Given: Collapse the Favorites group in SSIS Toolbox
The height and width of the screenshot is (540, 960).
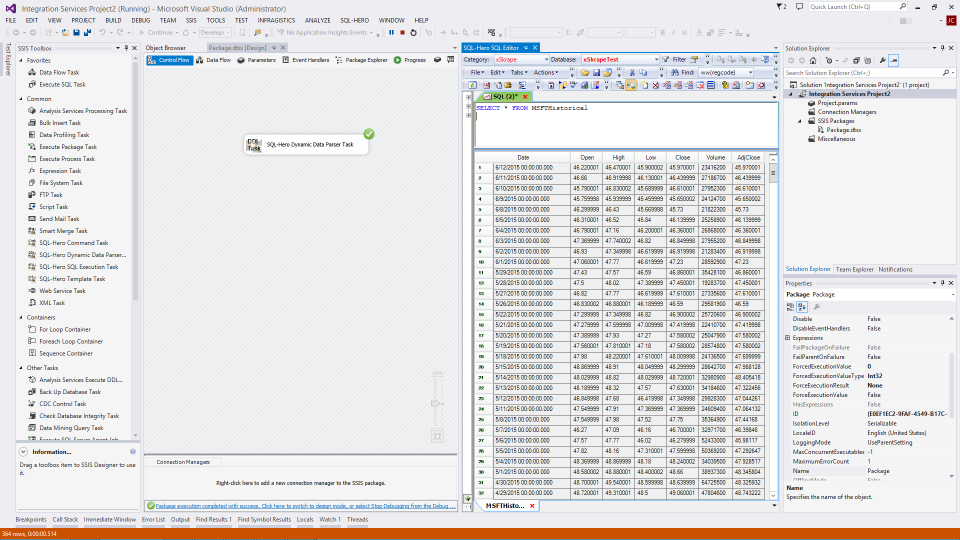Looking at the screenshot, I should pyautogui.click(x=21, y=61).
